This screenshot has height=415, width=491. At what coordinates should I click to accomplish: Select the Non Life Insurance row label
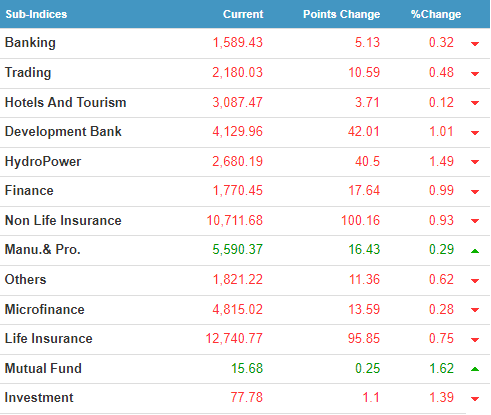[x=63, y=220]
